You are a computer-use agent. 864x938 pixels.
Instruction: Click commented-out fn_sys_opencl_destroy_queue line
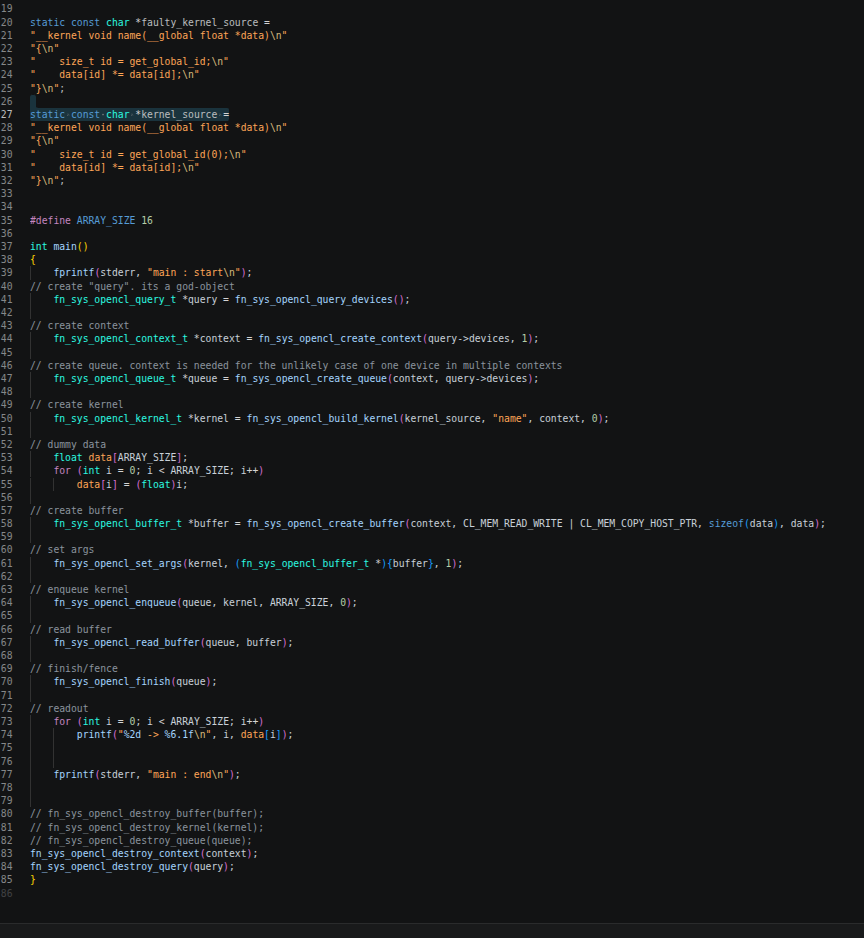pos(141,841)
